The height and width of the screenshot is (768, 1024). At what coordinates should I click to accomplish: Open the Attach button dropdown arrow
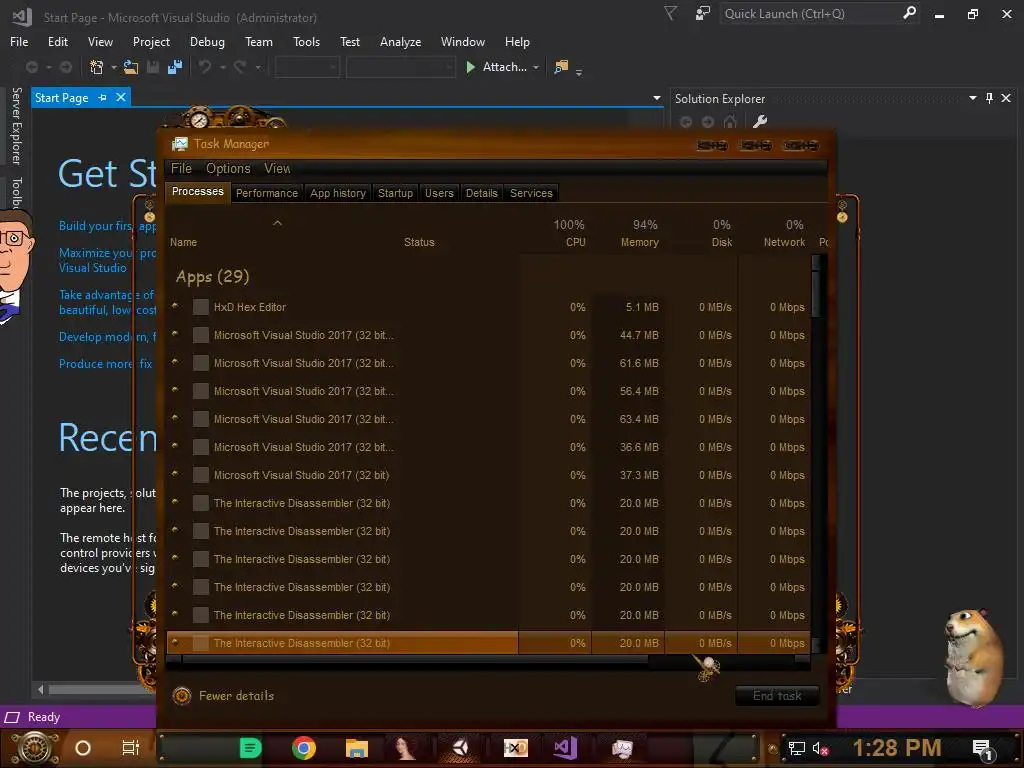(536, 67)
